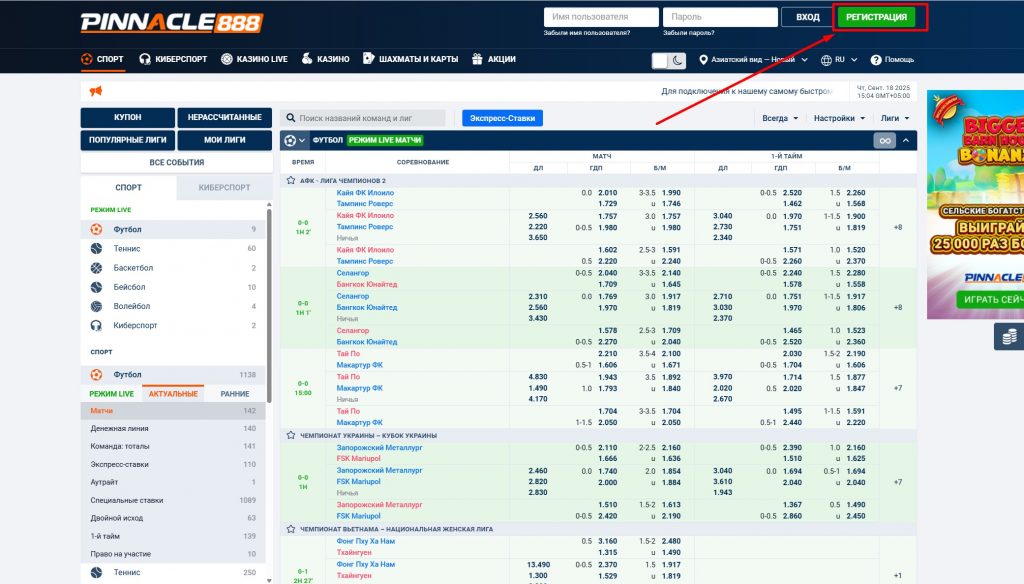1024x584 pixels.
Task: Switch to the Киберспорт sidebar tab
Action: coord(224,187)
